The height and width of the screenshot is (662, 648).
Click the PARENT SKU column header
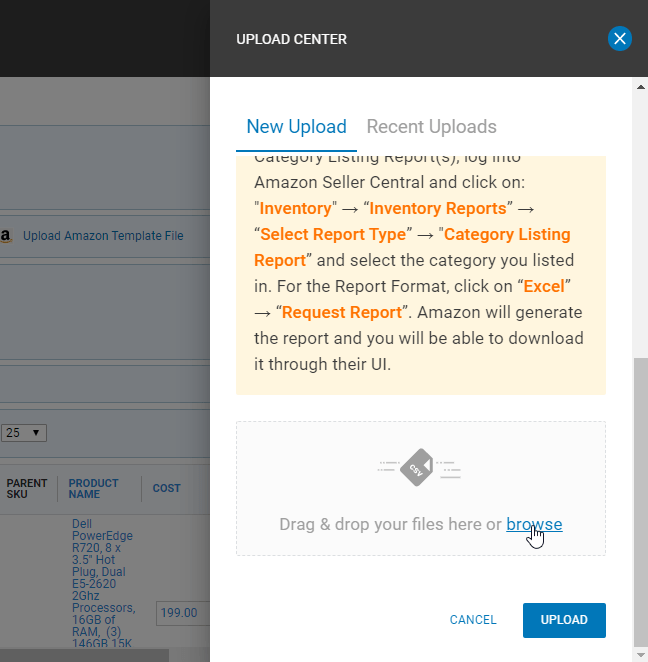pyautogui.click(x=27, y=488)
